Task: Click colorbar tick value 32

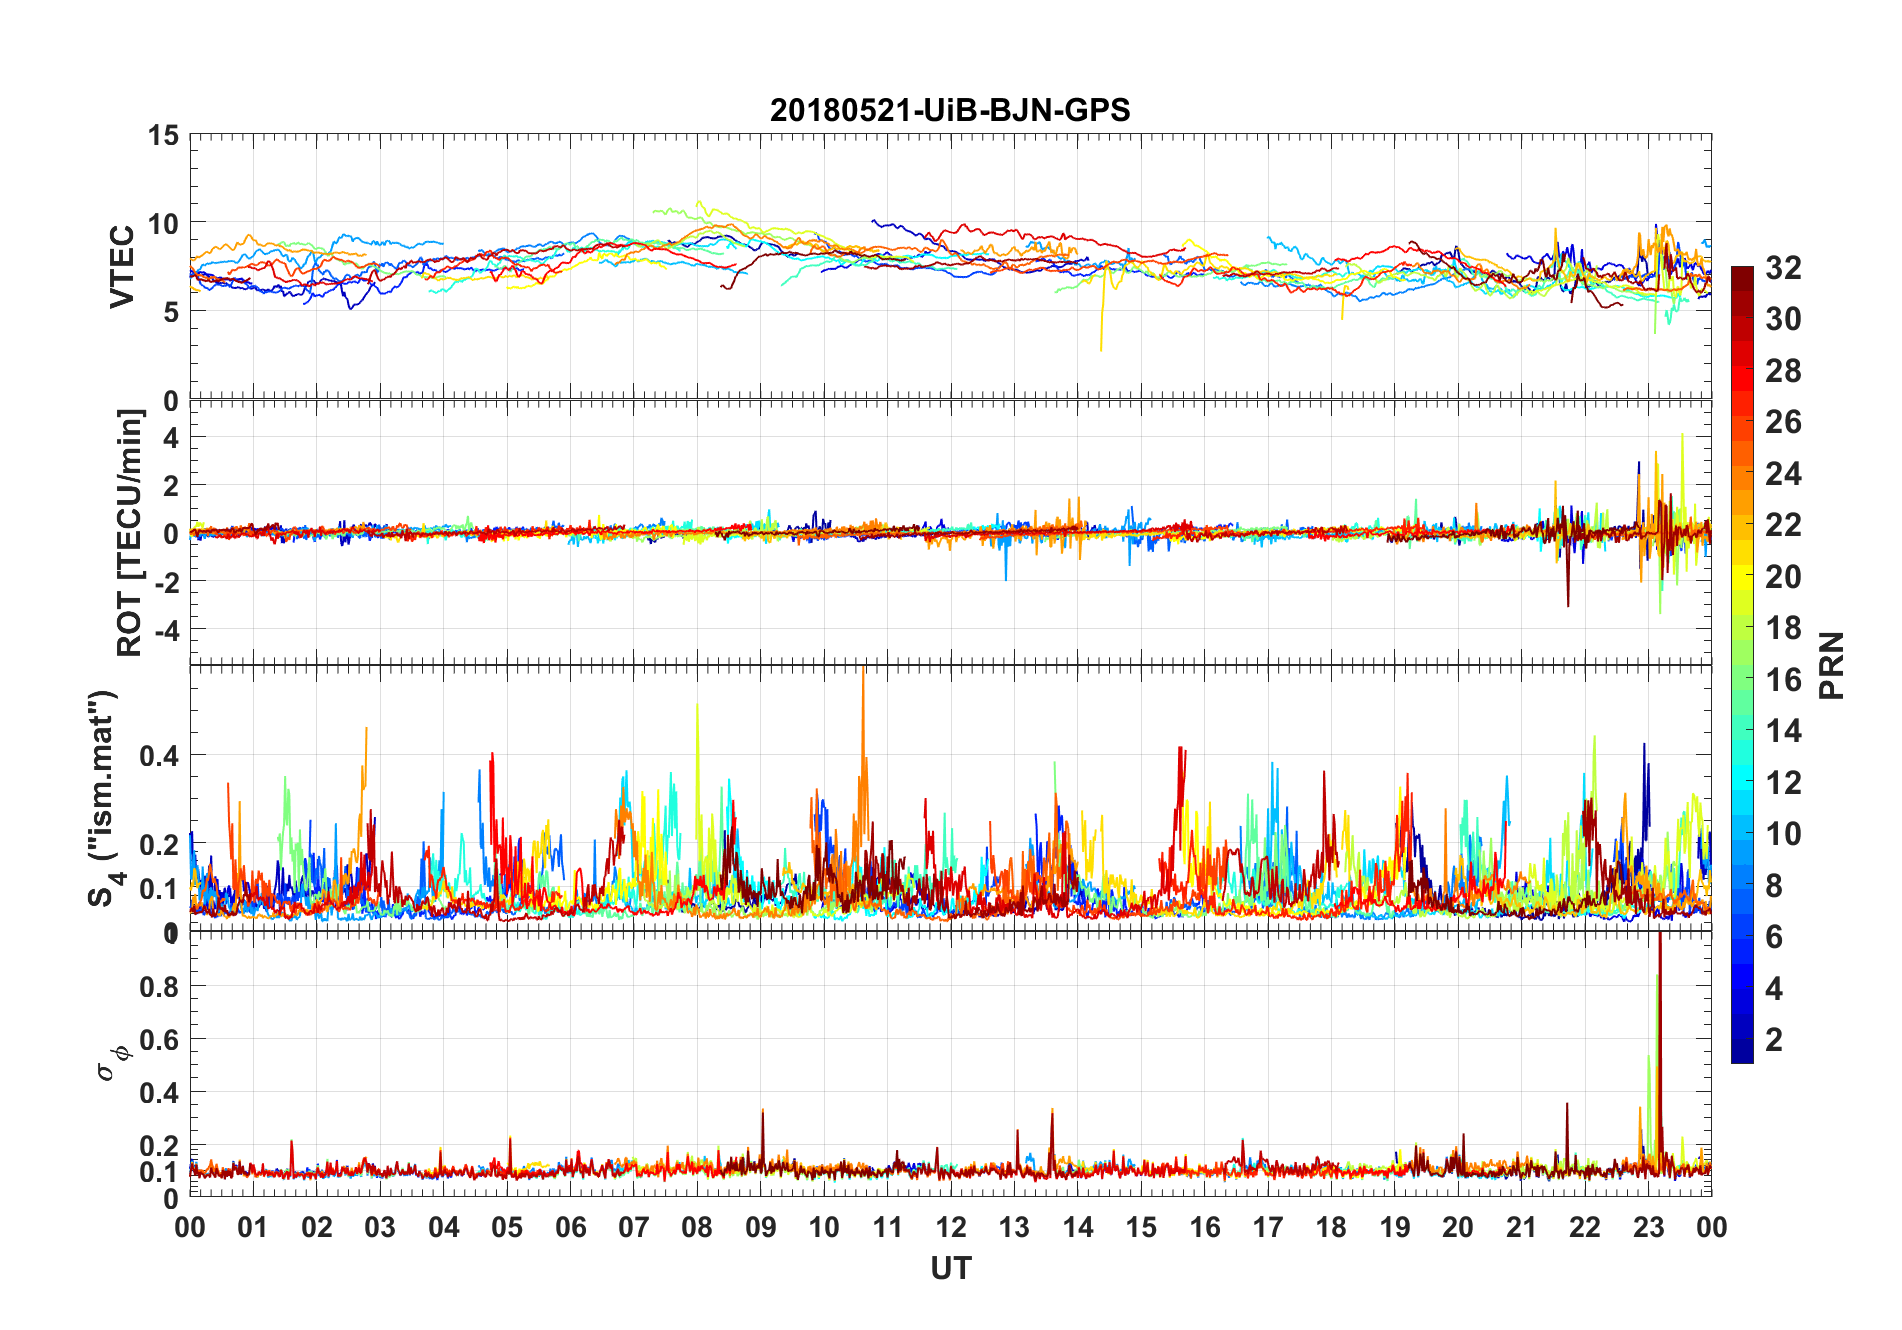Action: (1783, 267)
